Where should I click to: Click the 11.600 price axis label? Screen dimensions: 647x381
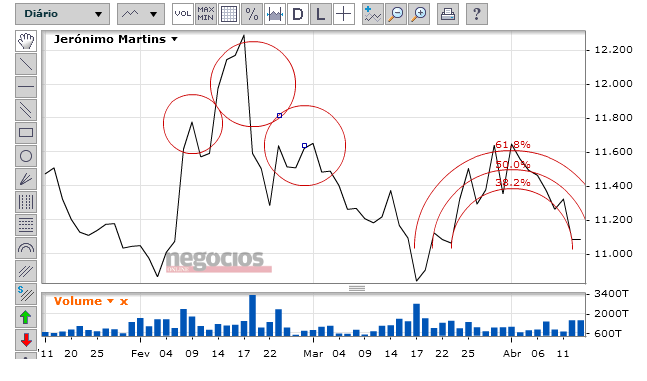pos(613,152)
